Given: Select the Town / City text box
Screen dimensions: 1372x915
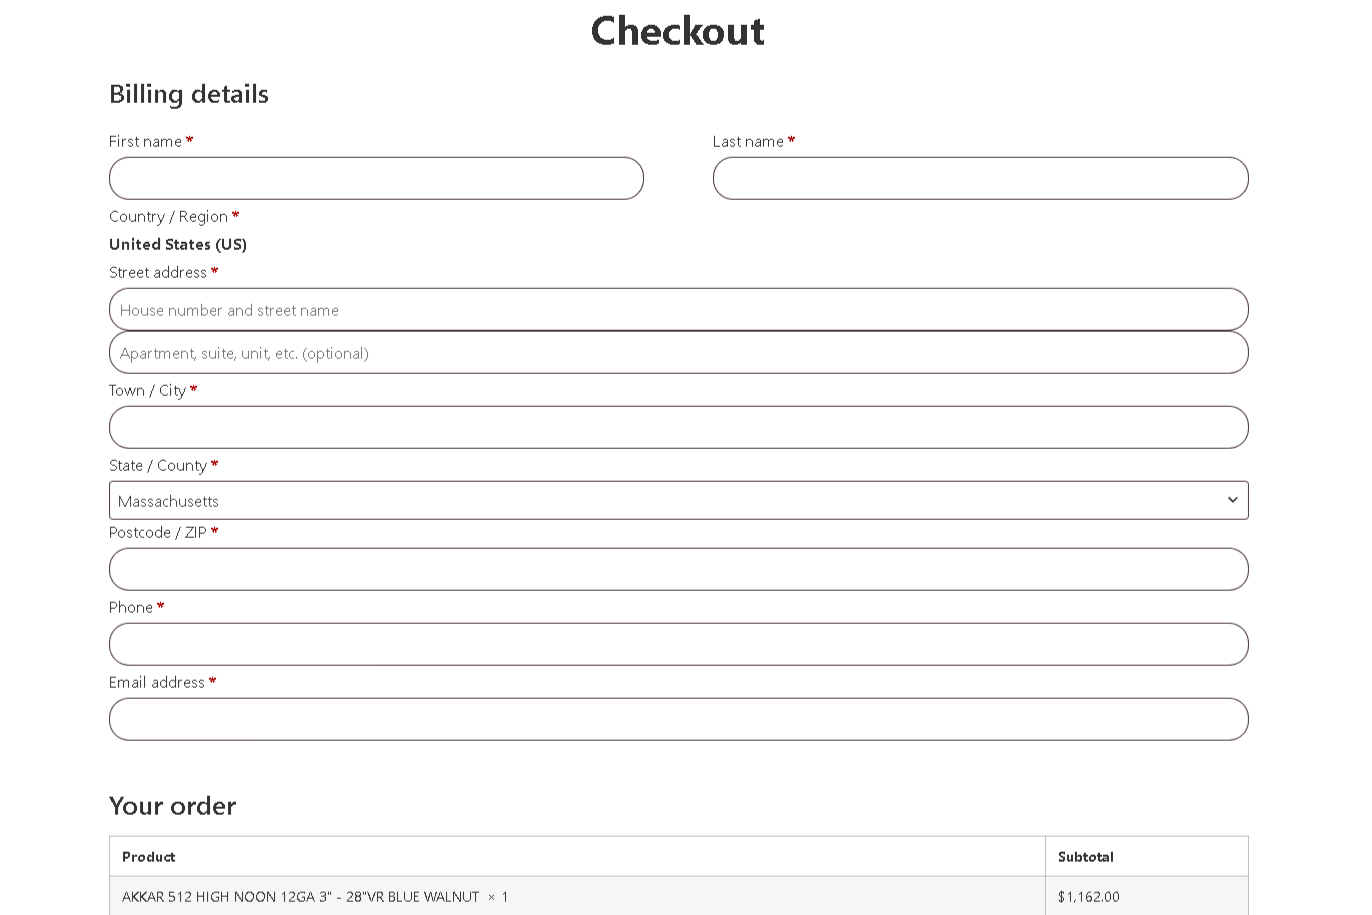Looking at the screenshot, I should point(678,427).
